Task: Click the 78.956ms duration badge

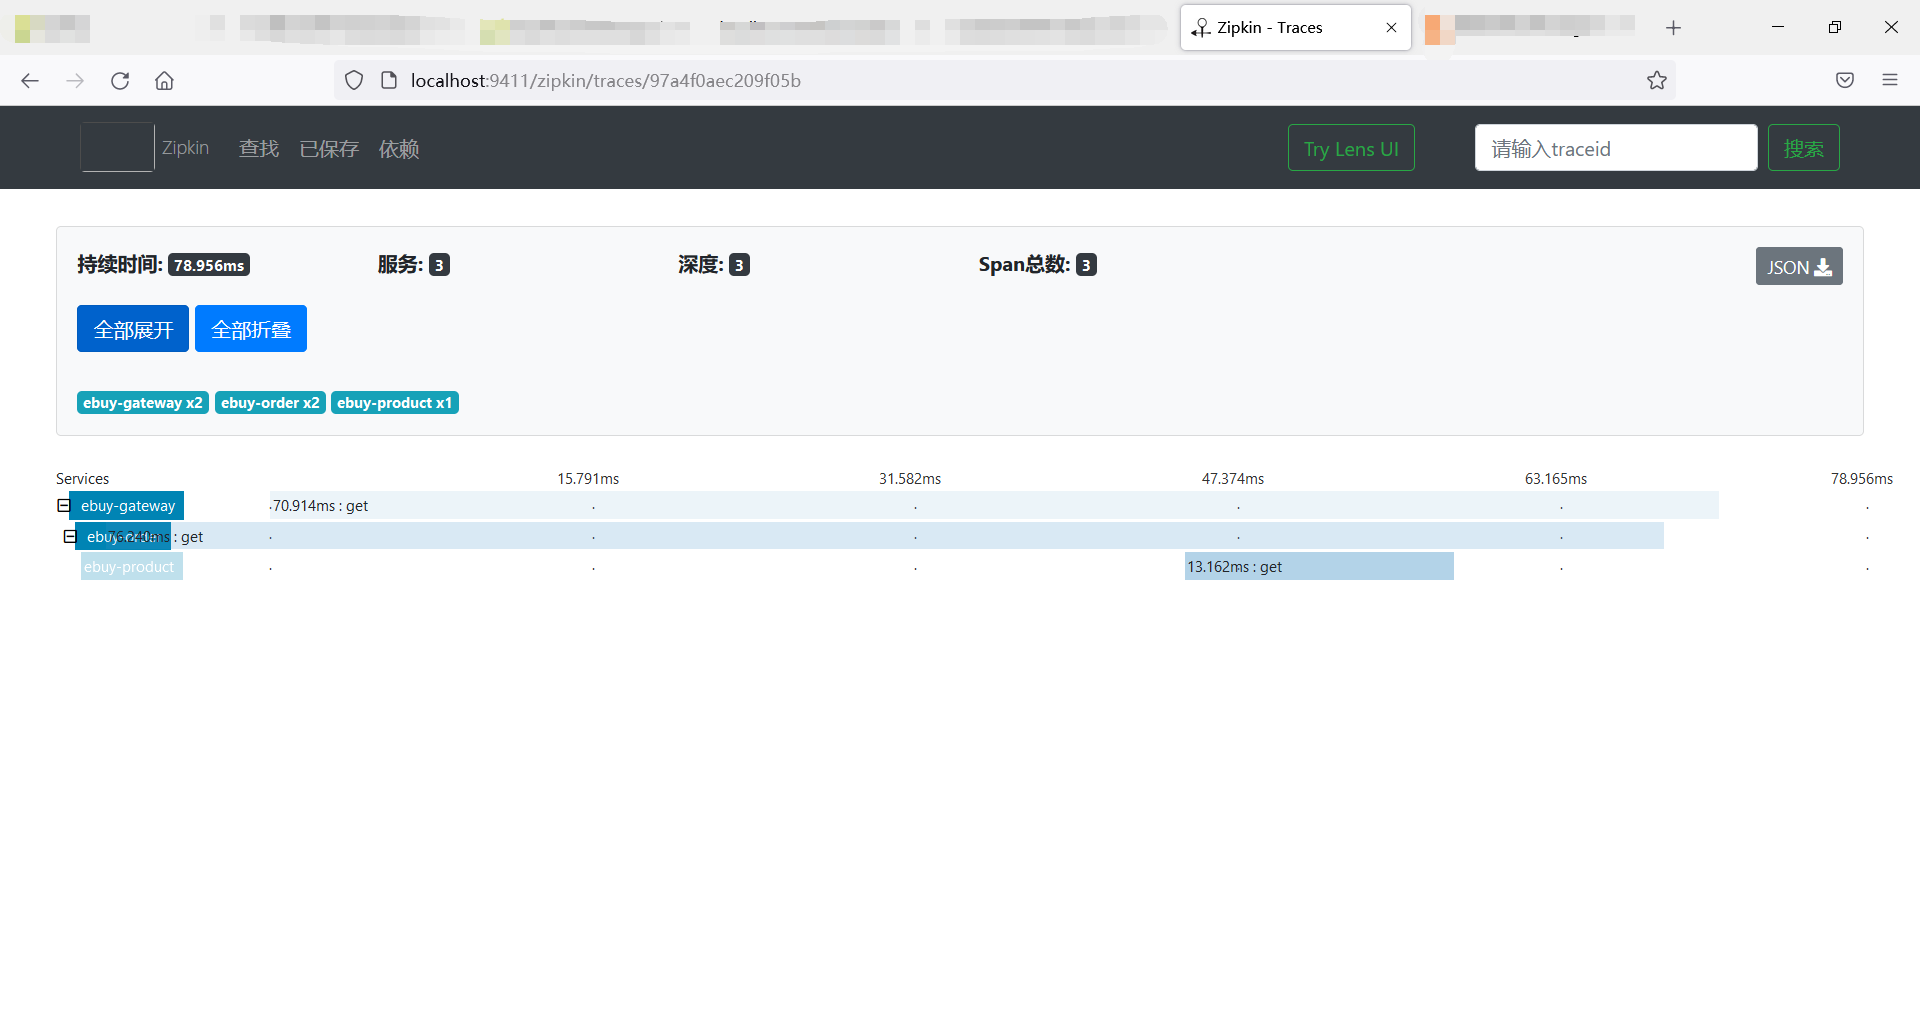Action: click(x=209, y=265)
